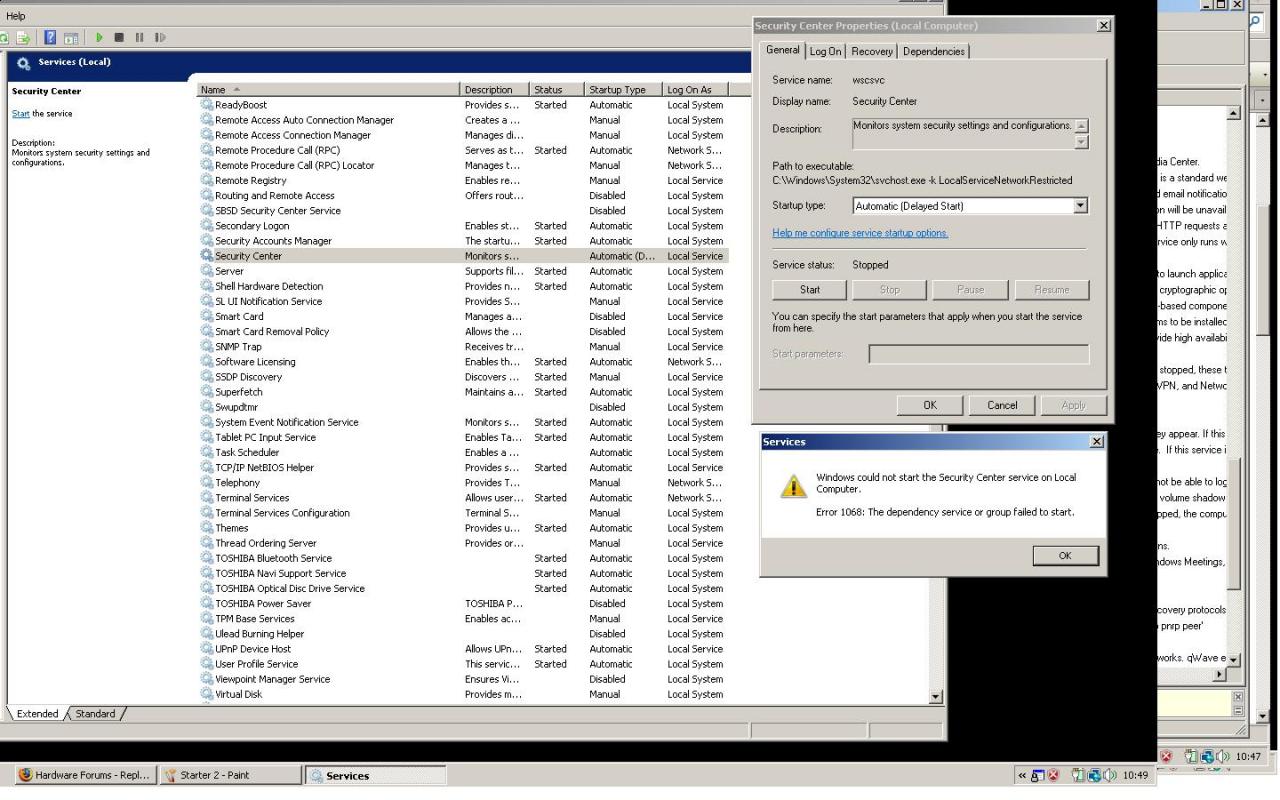Click the blue Help question mark icon
1280x800 pixels.
(x=50, y=38)
